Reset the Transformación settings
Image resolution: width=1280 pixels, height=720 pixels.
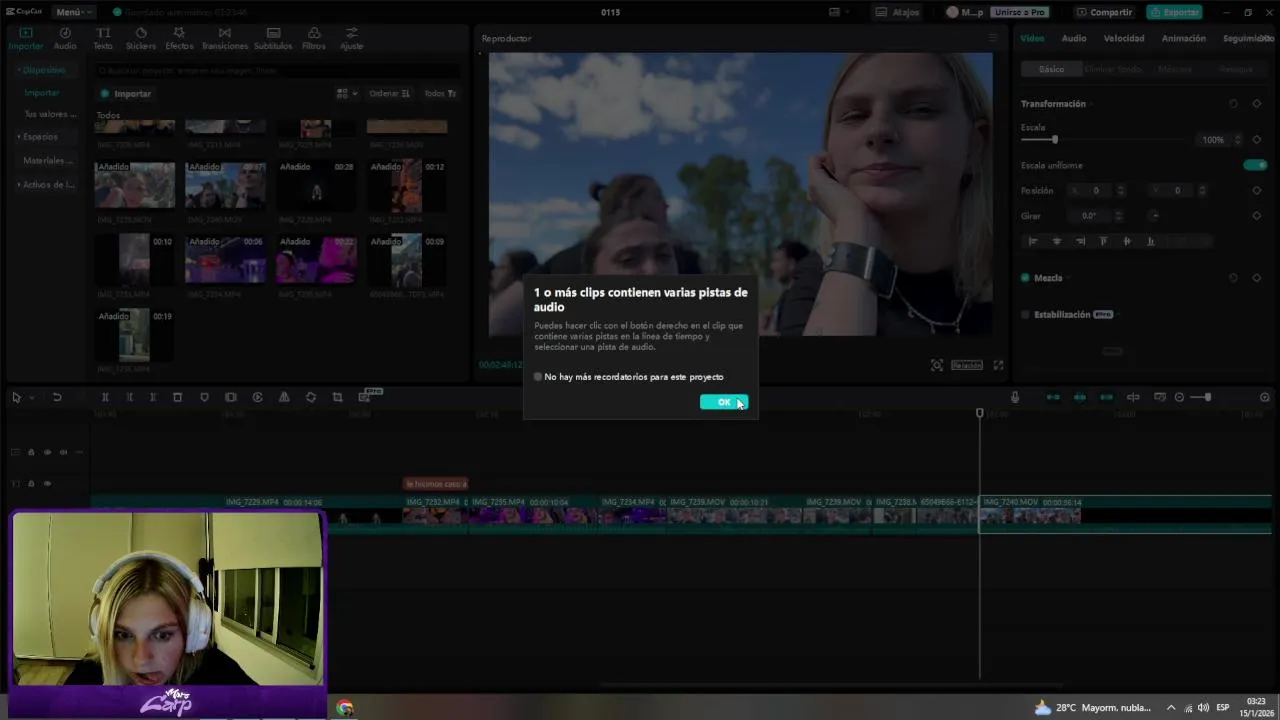[1233, 104]
